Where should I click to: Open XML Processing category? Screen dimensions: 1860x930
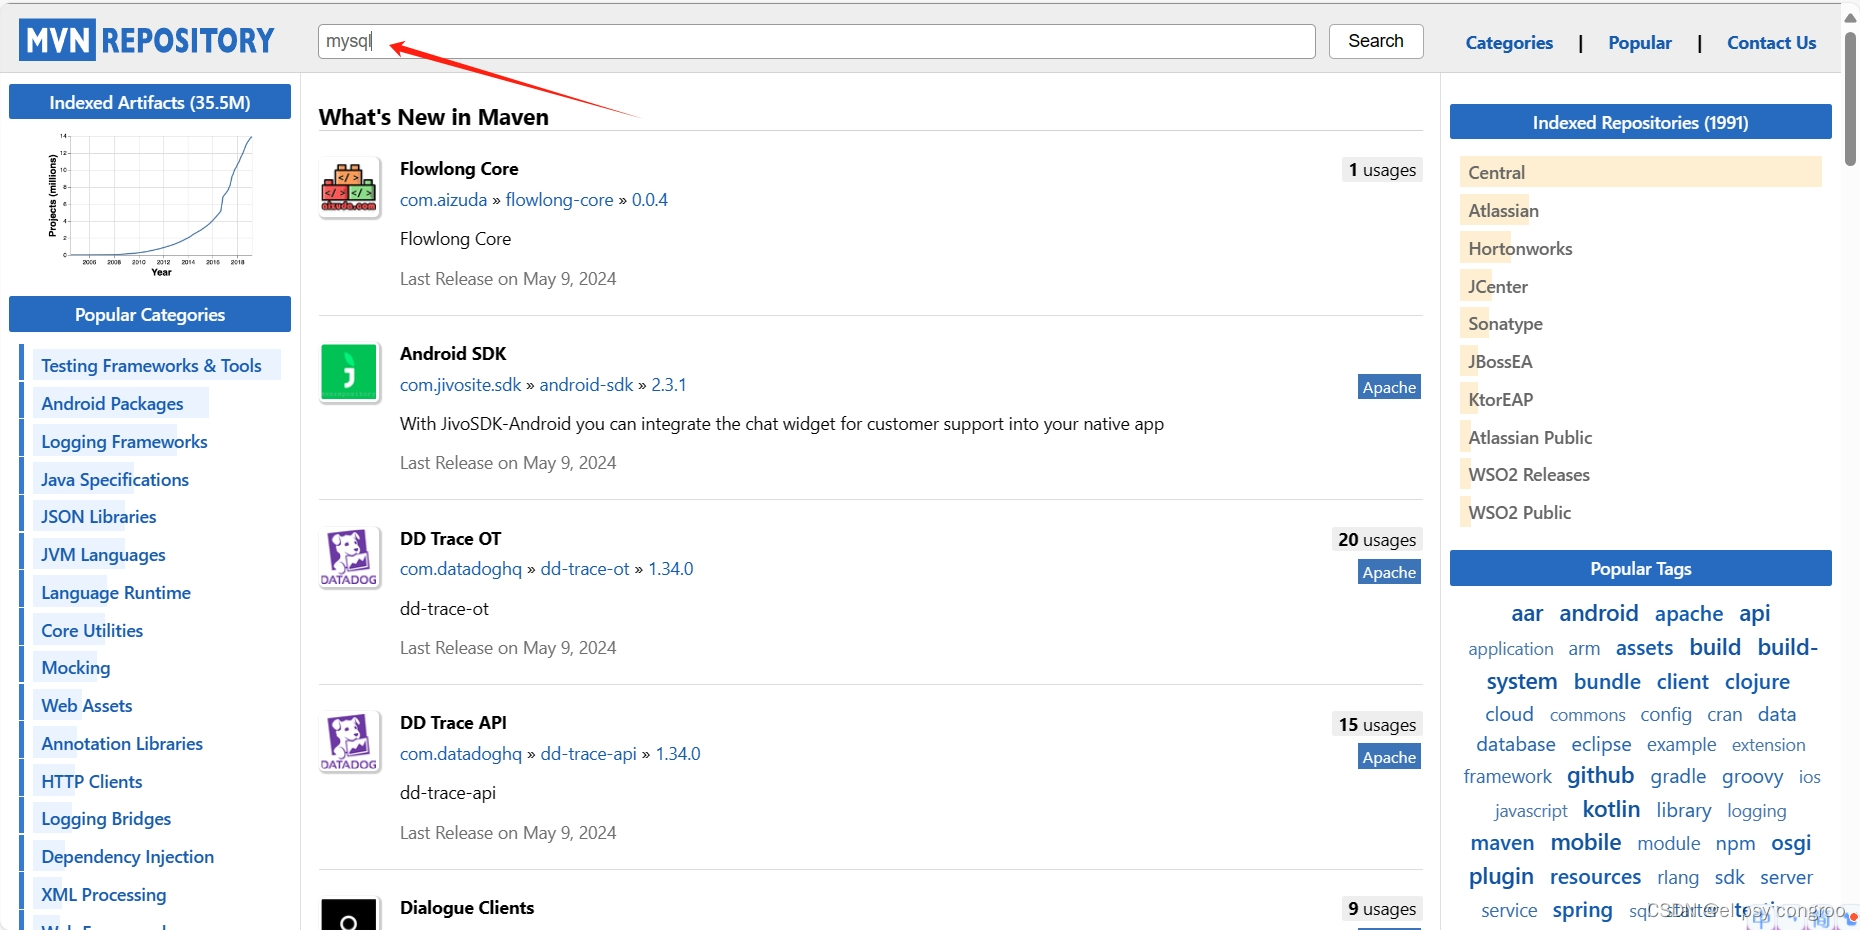[x=104, y=895]
